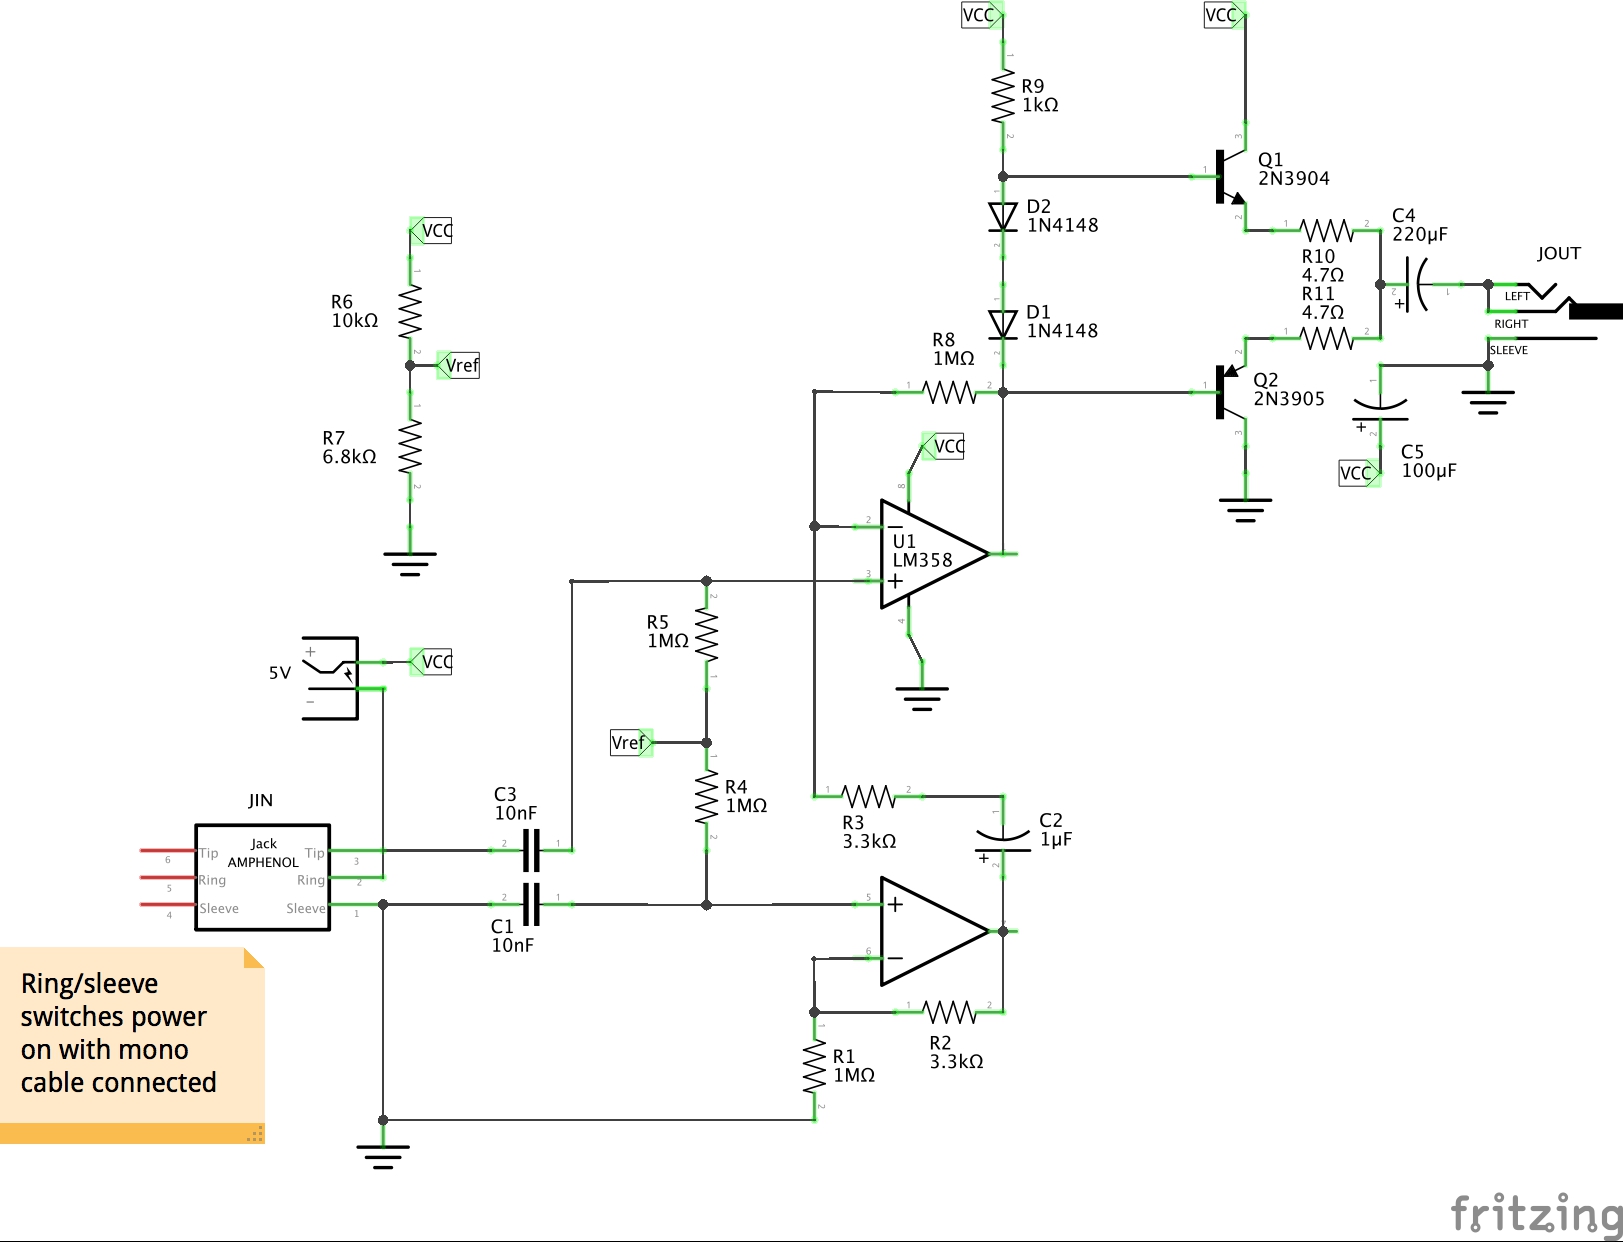
Task: Click the '10kΩ' value text
Action: 355,320
